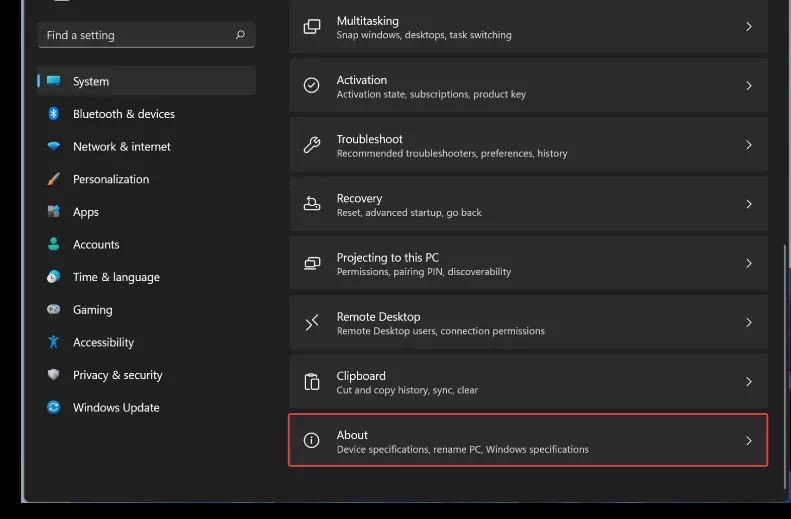Open Recovery via its chevron arrow
This screenshot has height=519, width=791.
(x=749, y=204)
